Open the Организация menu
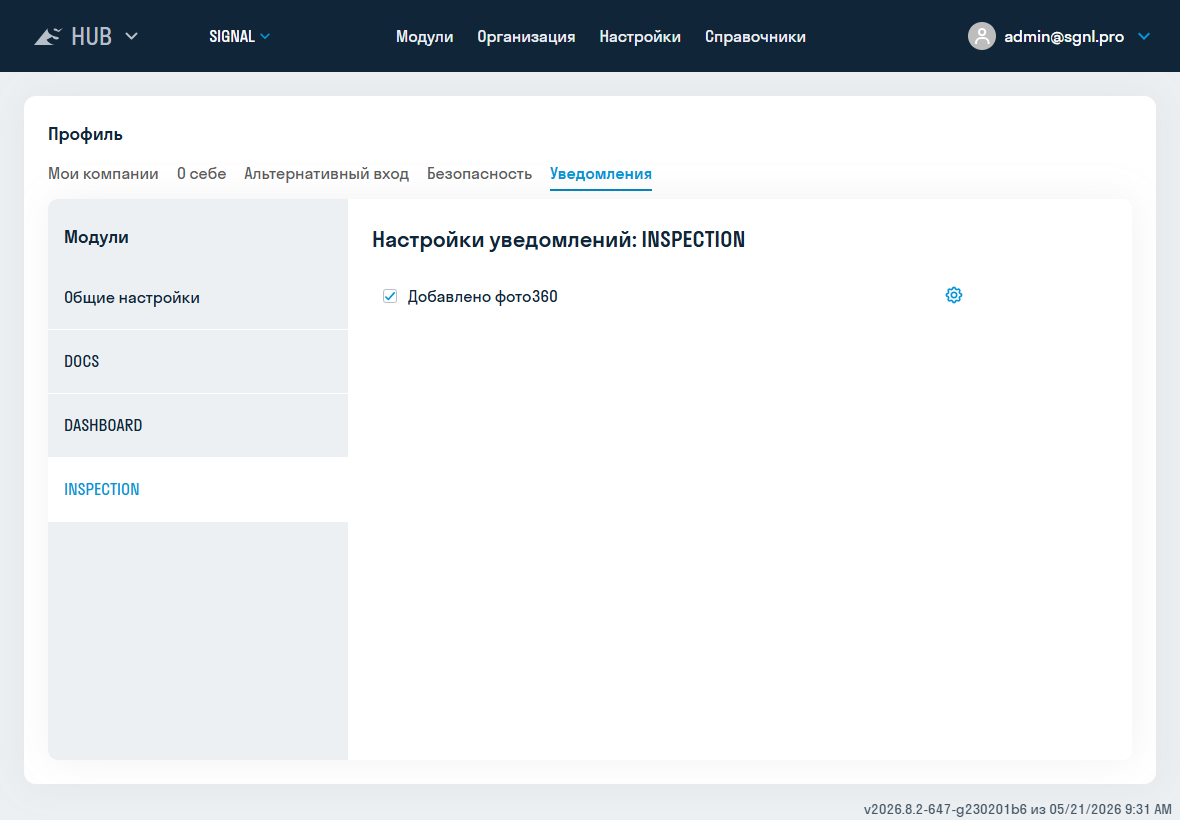Screen dimensions: 1180x820 click(x=526, y=36)
